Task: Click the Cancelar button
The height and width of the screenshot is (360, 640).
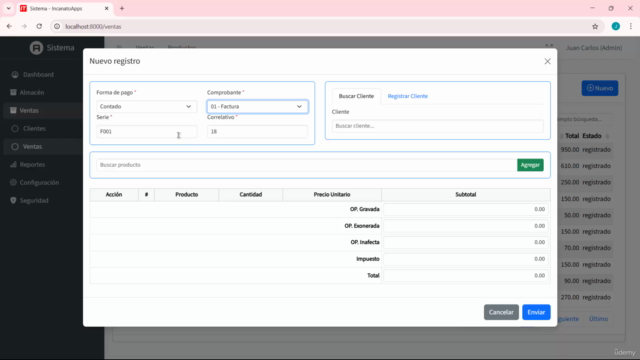Action: coord(501,312)
